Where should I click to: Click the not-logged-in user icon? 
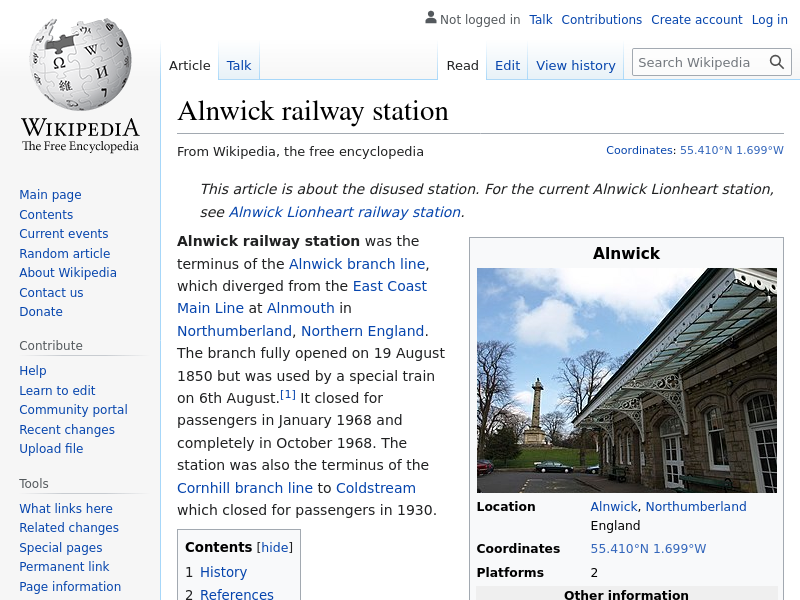pos(430,18)
